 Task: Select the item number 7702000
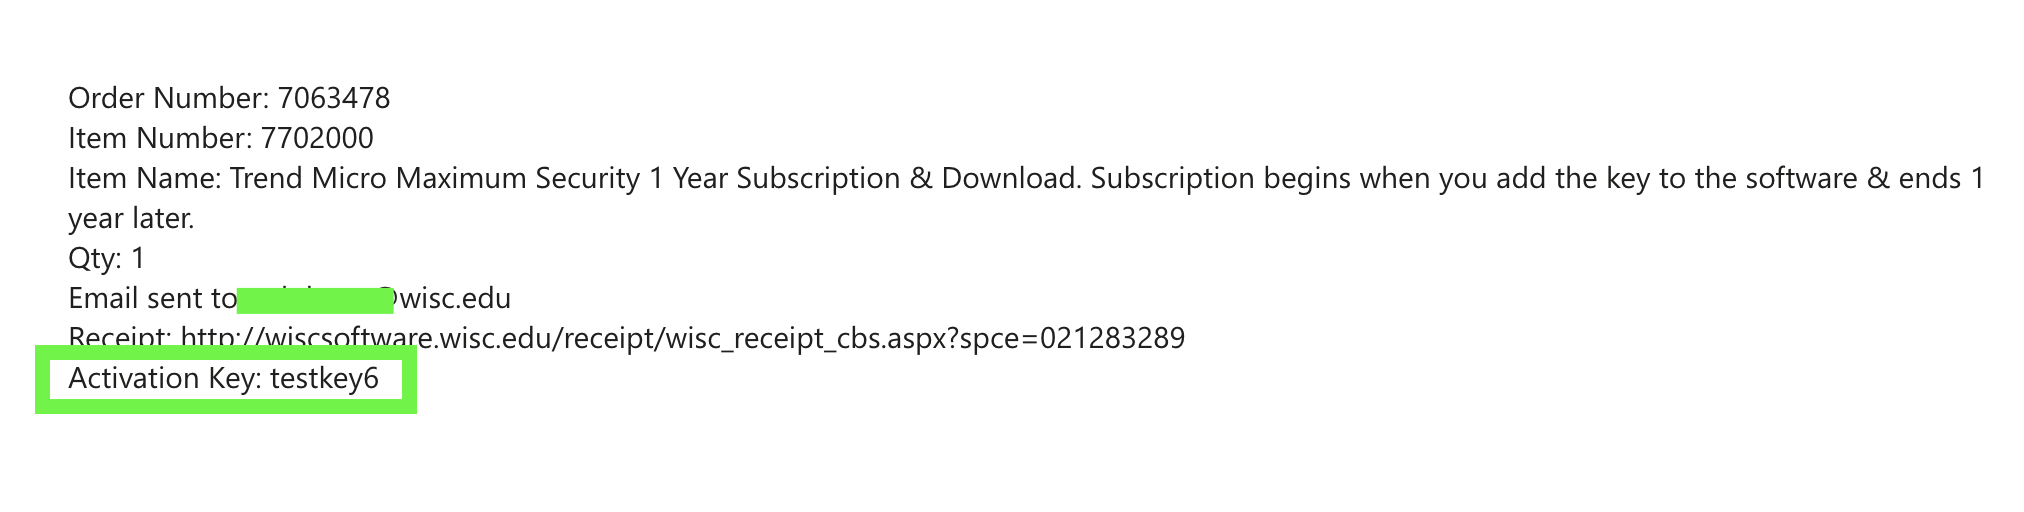317,138
